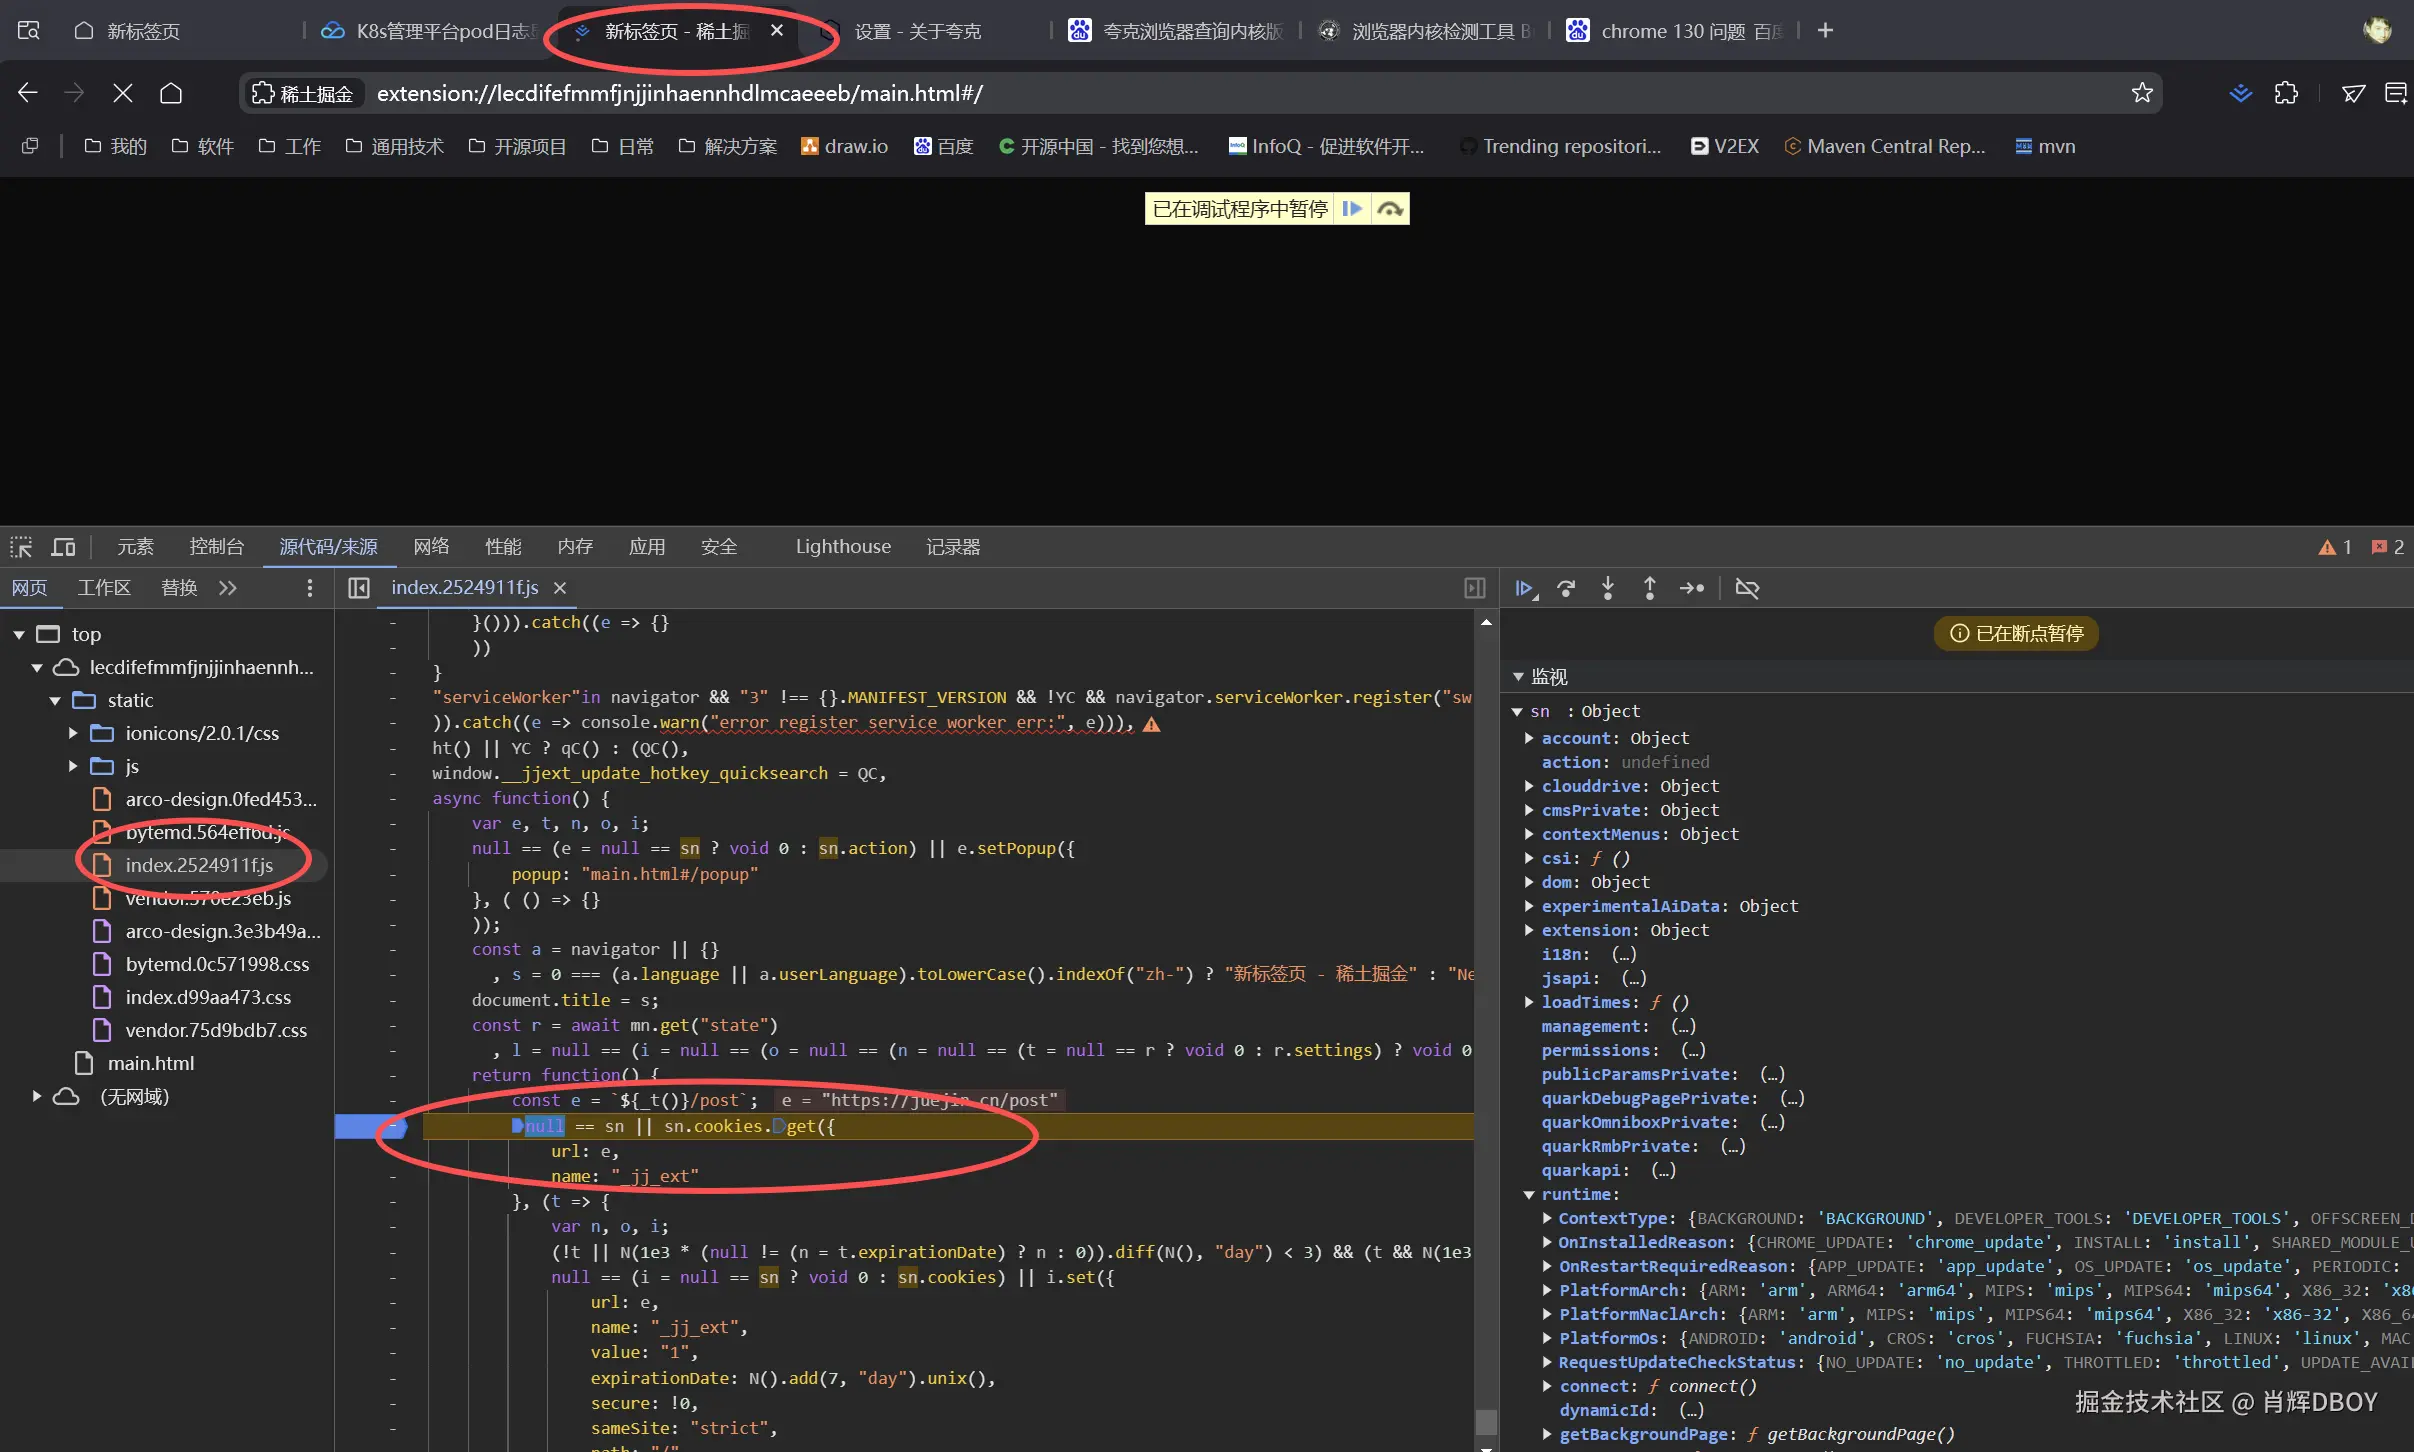Open browser extensions puzzle icon

(x=2286, y=93)
